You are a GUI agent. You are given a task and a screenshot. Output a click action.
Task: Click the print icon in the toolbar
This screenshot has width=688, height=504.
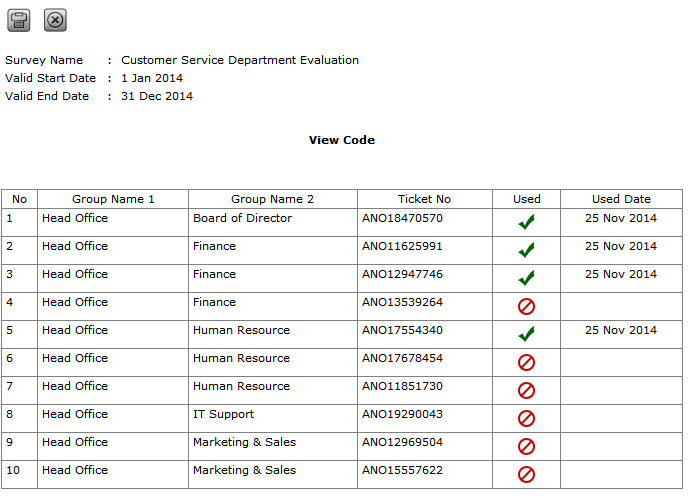pos(19,19)
